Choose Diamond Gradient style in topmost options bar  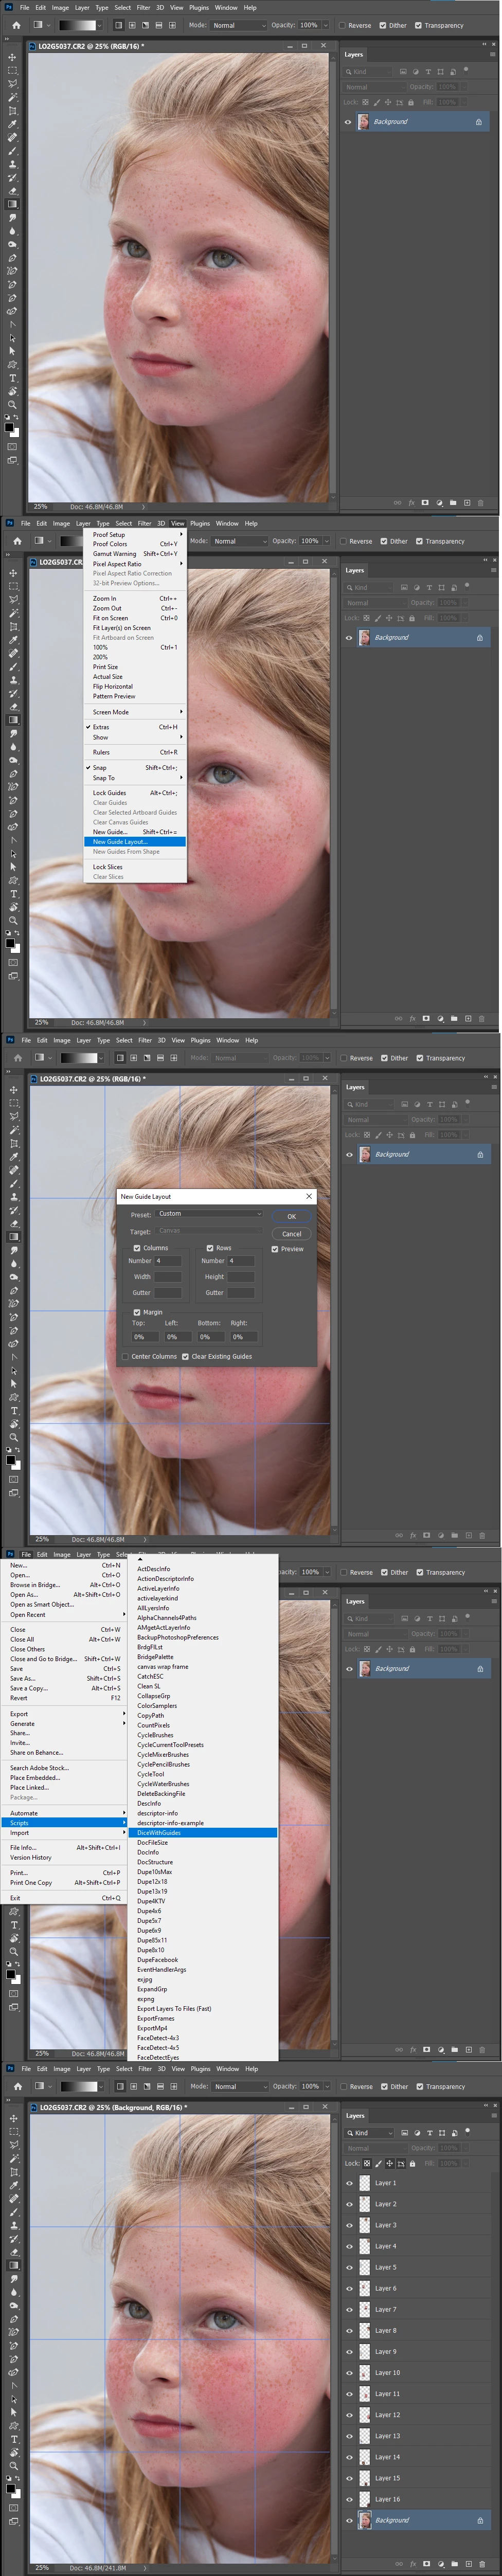[172, 25]
